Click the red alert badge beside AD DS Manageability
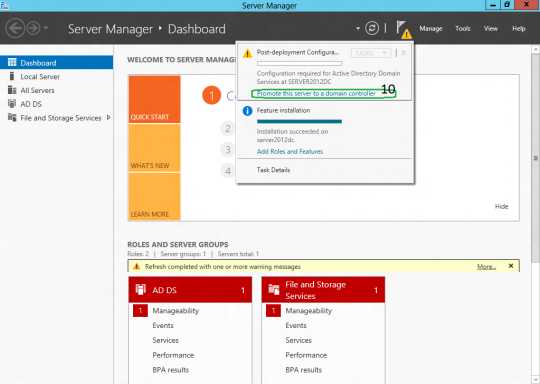The height and width of the screenshot is (384, 540). [140, 311]
